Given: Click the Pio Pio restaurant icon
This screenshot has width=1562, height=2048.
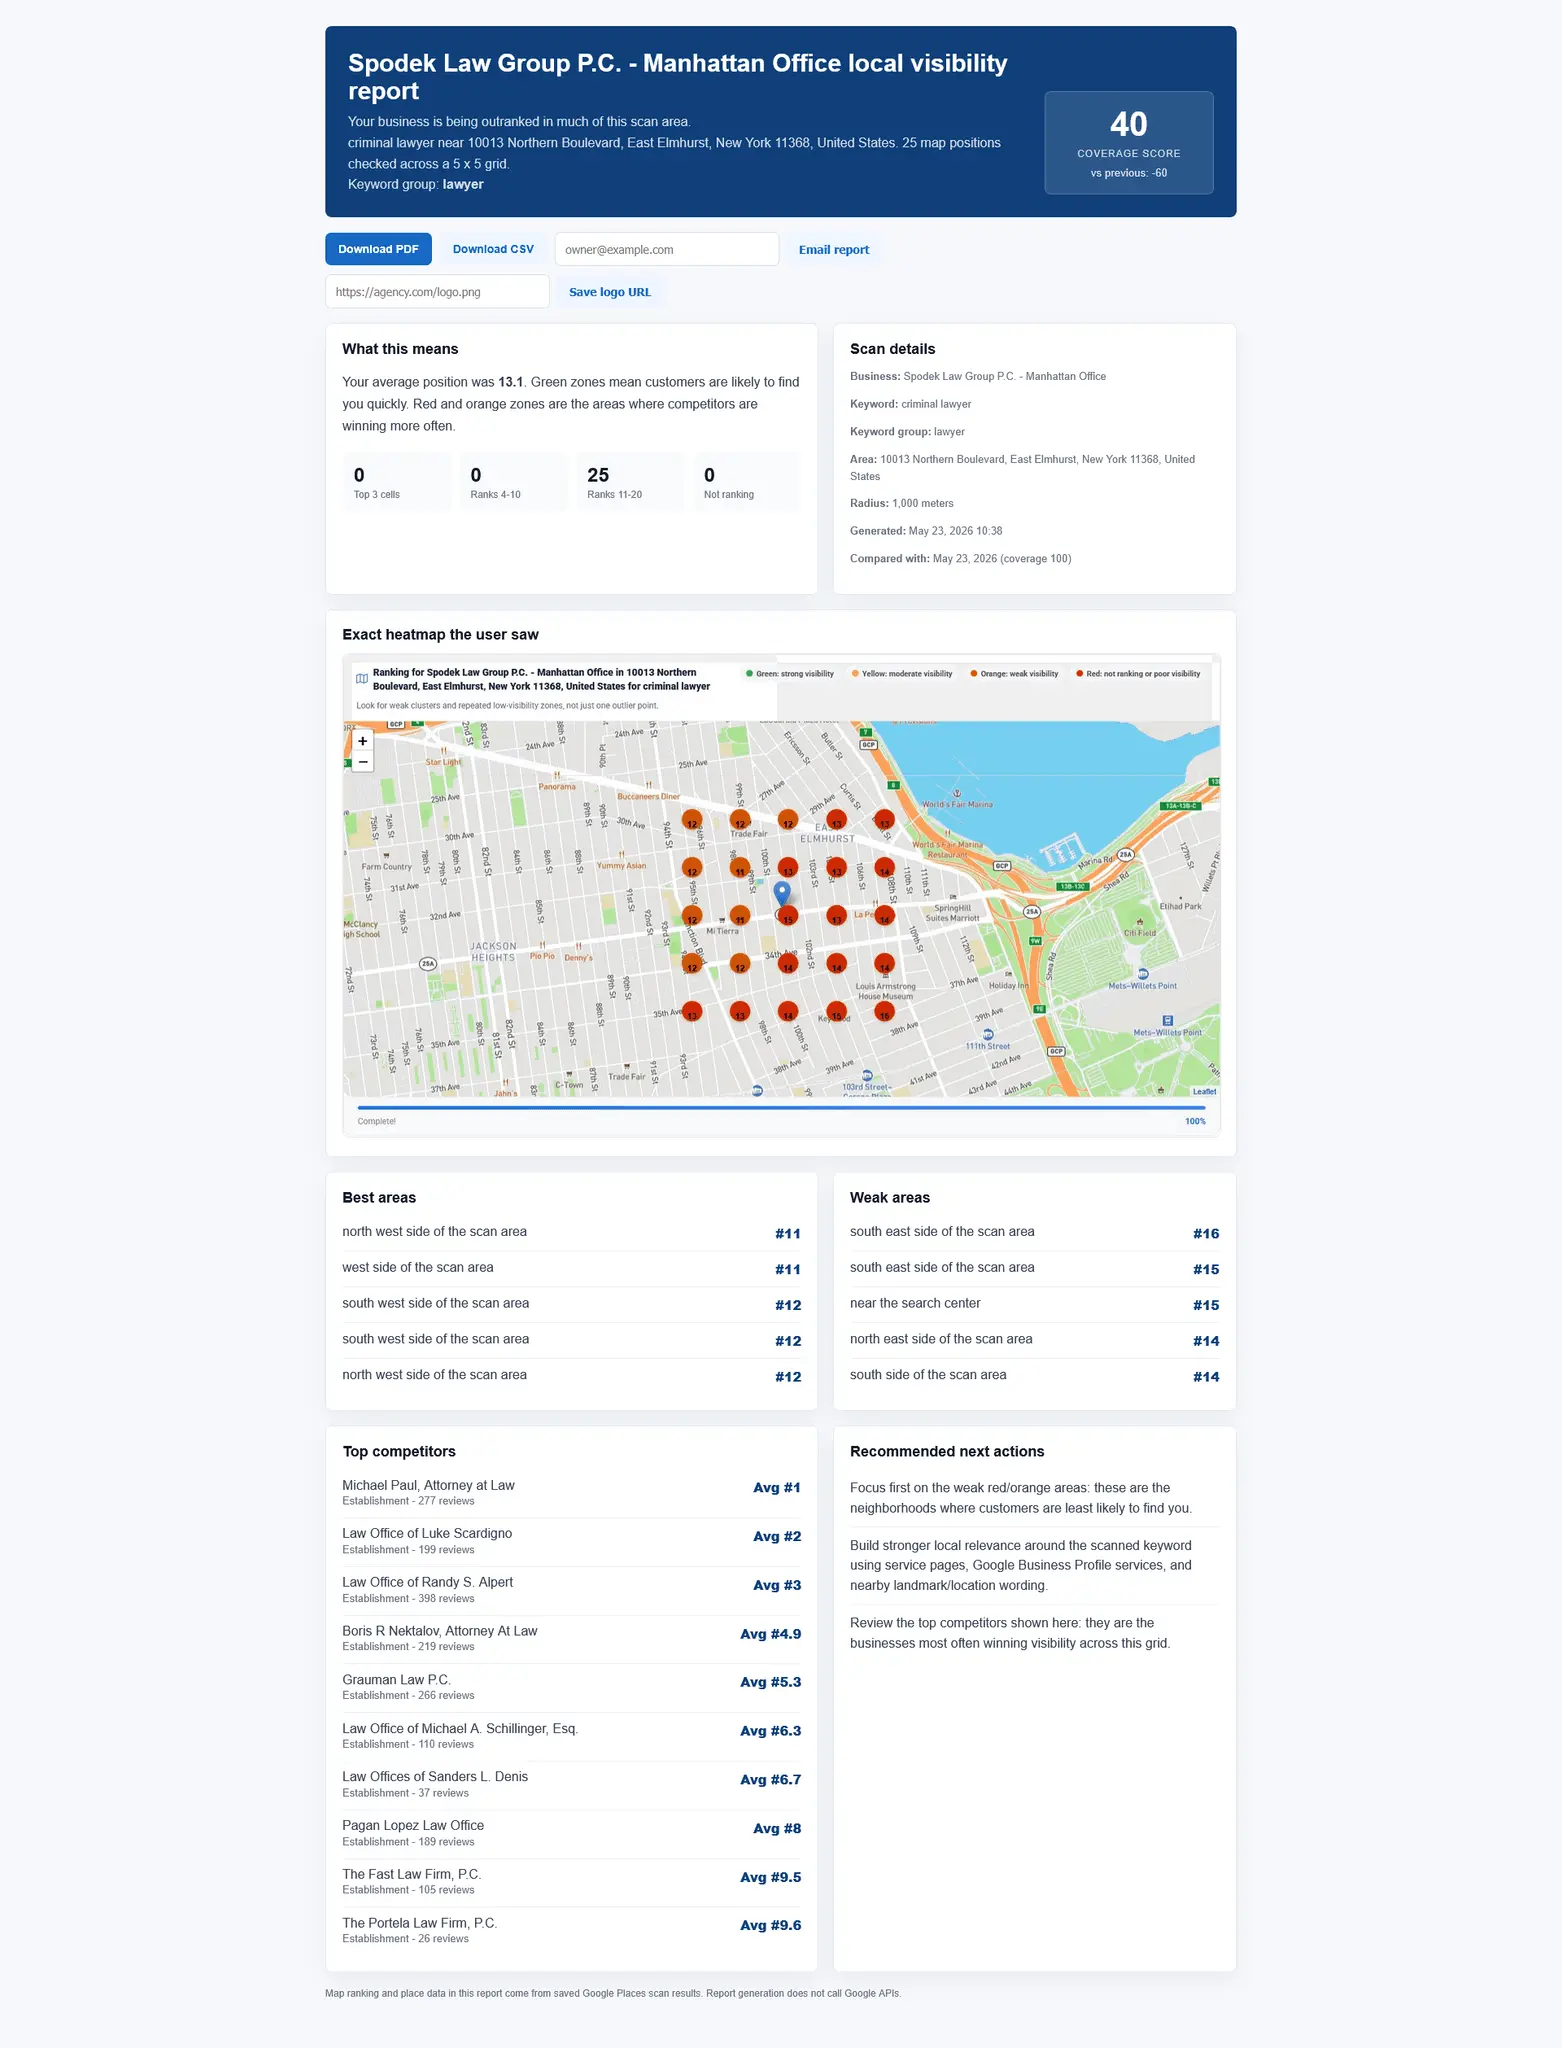Looking at the screenshot, I should [542, 945].
